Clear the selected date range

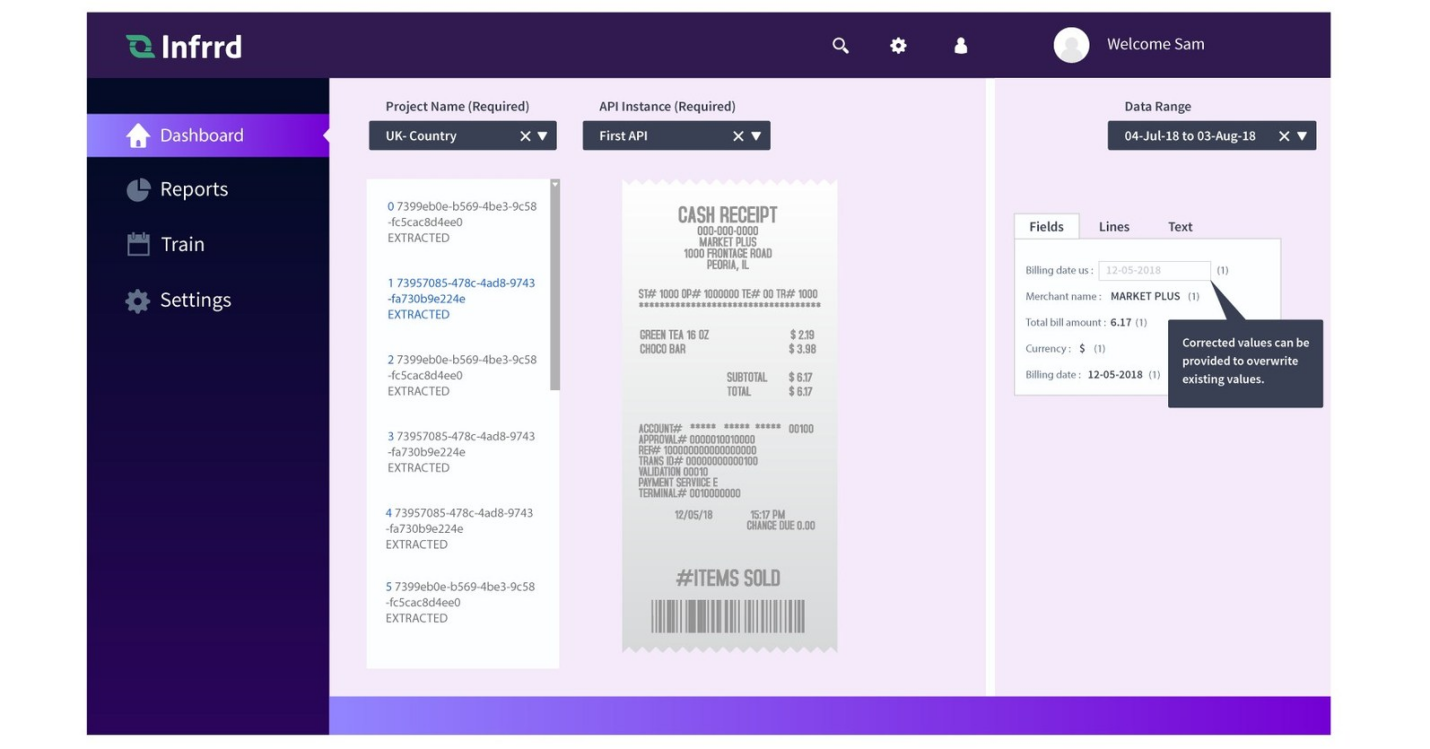pyautogui.click(x=1284, y=136)
